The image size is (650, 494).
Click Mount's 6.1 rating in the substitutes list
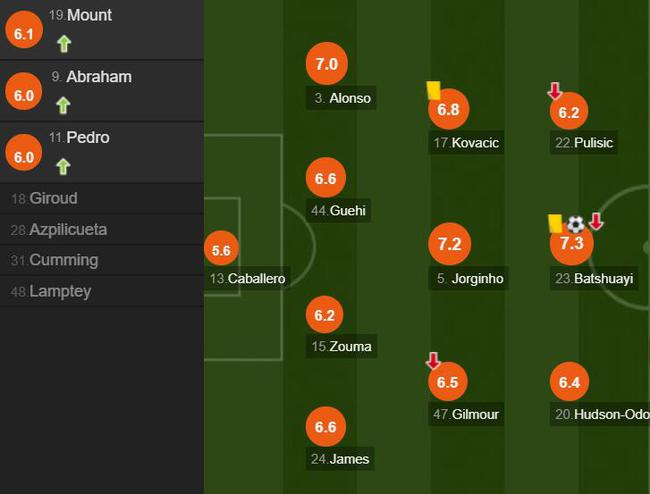point(24,33)
